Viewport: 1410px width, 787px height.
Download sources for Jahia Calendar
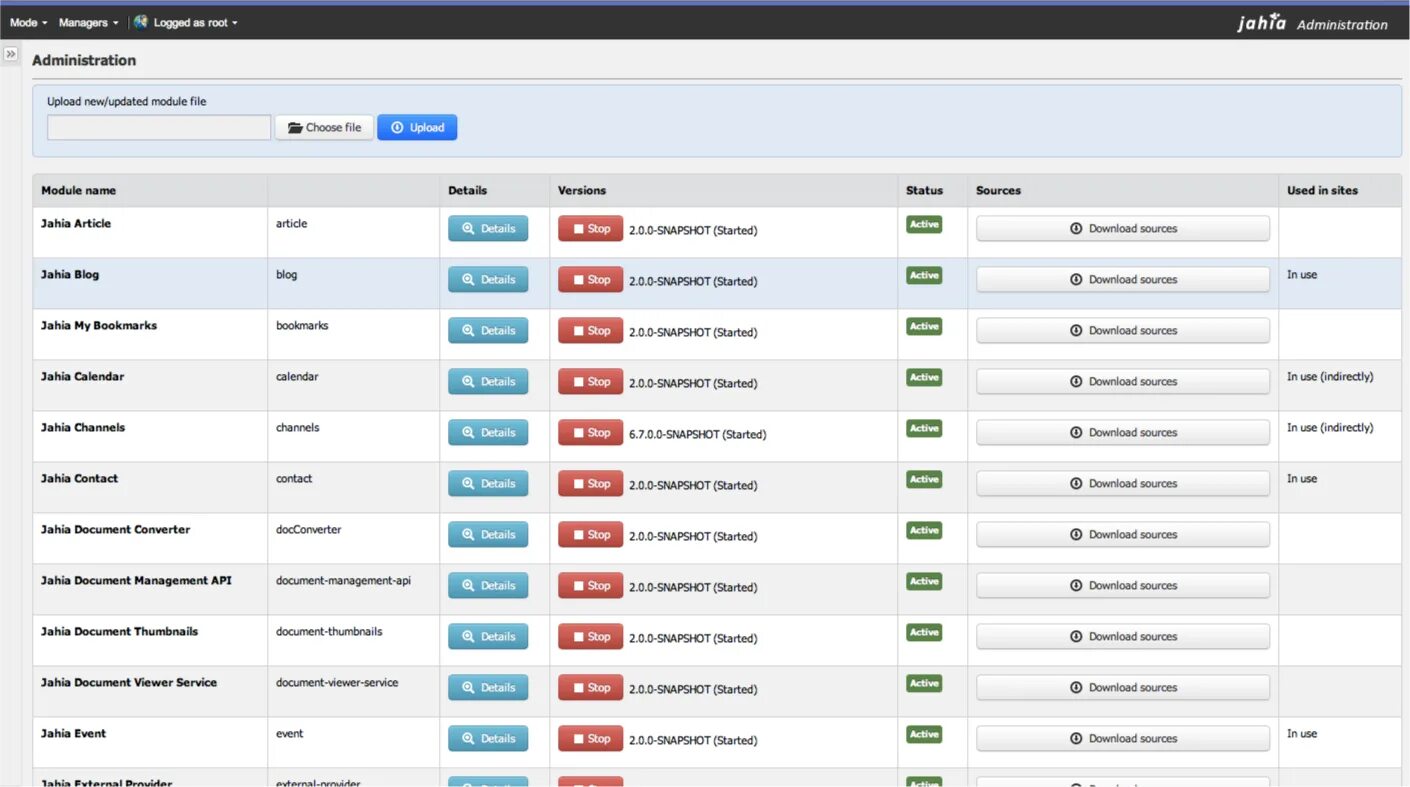tap(1123, 381)
